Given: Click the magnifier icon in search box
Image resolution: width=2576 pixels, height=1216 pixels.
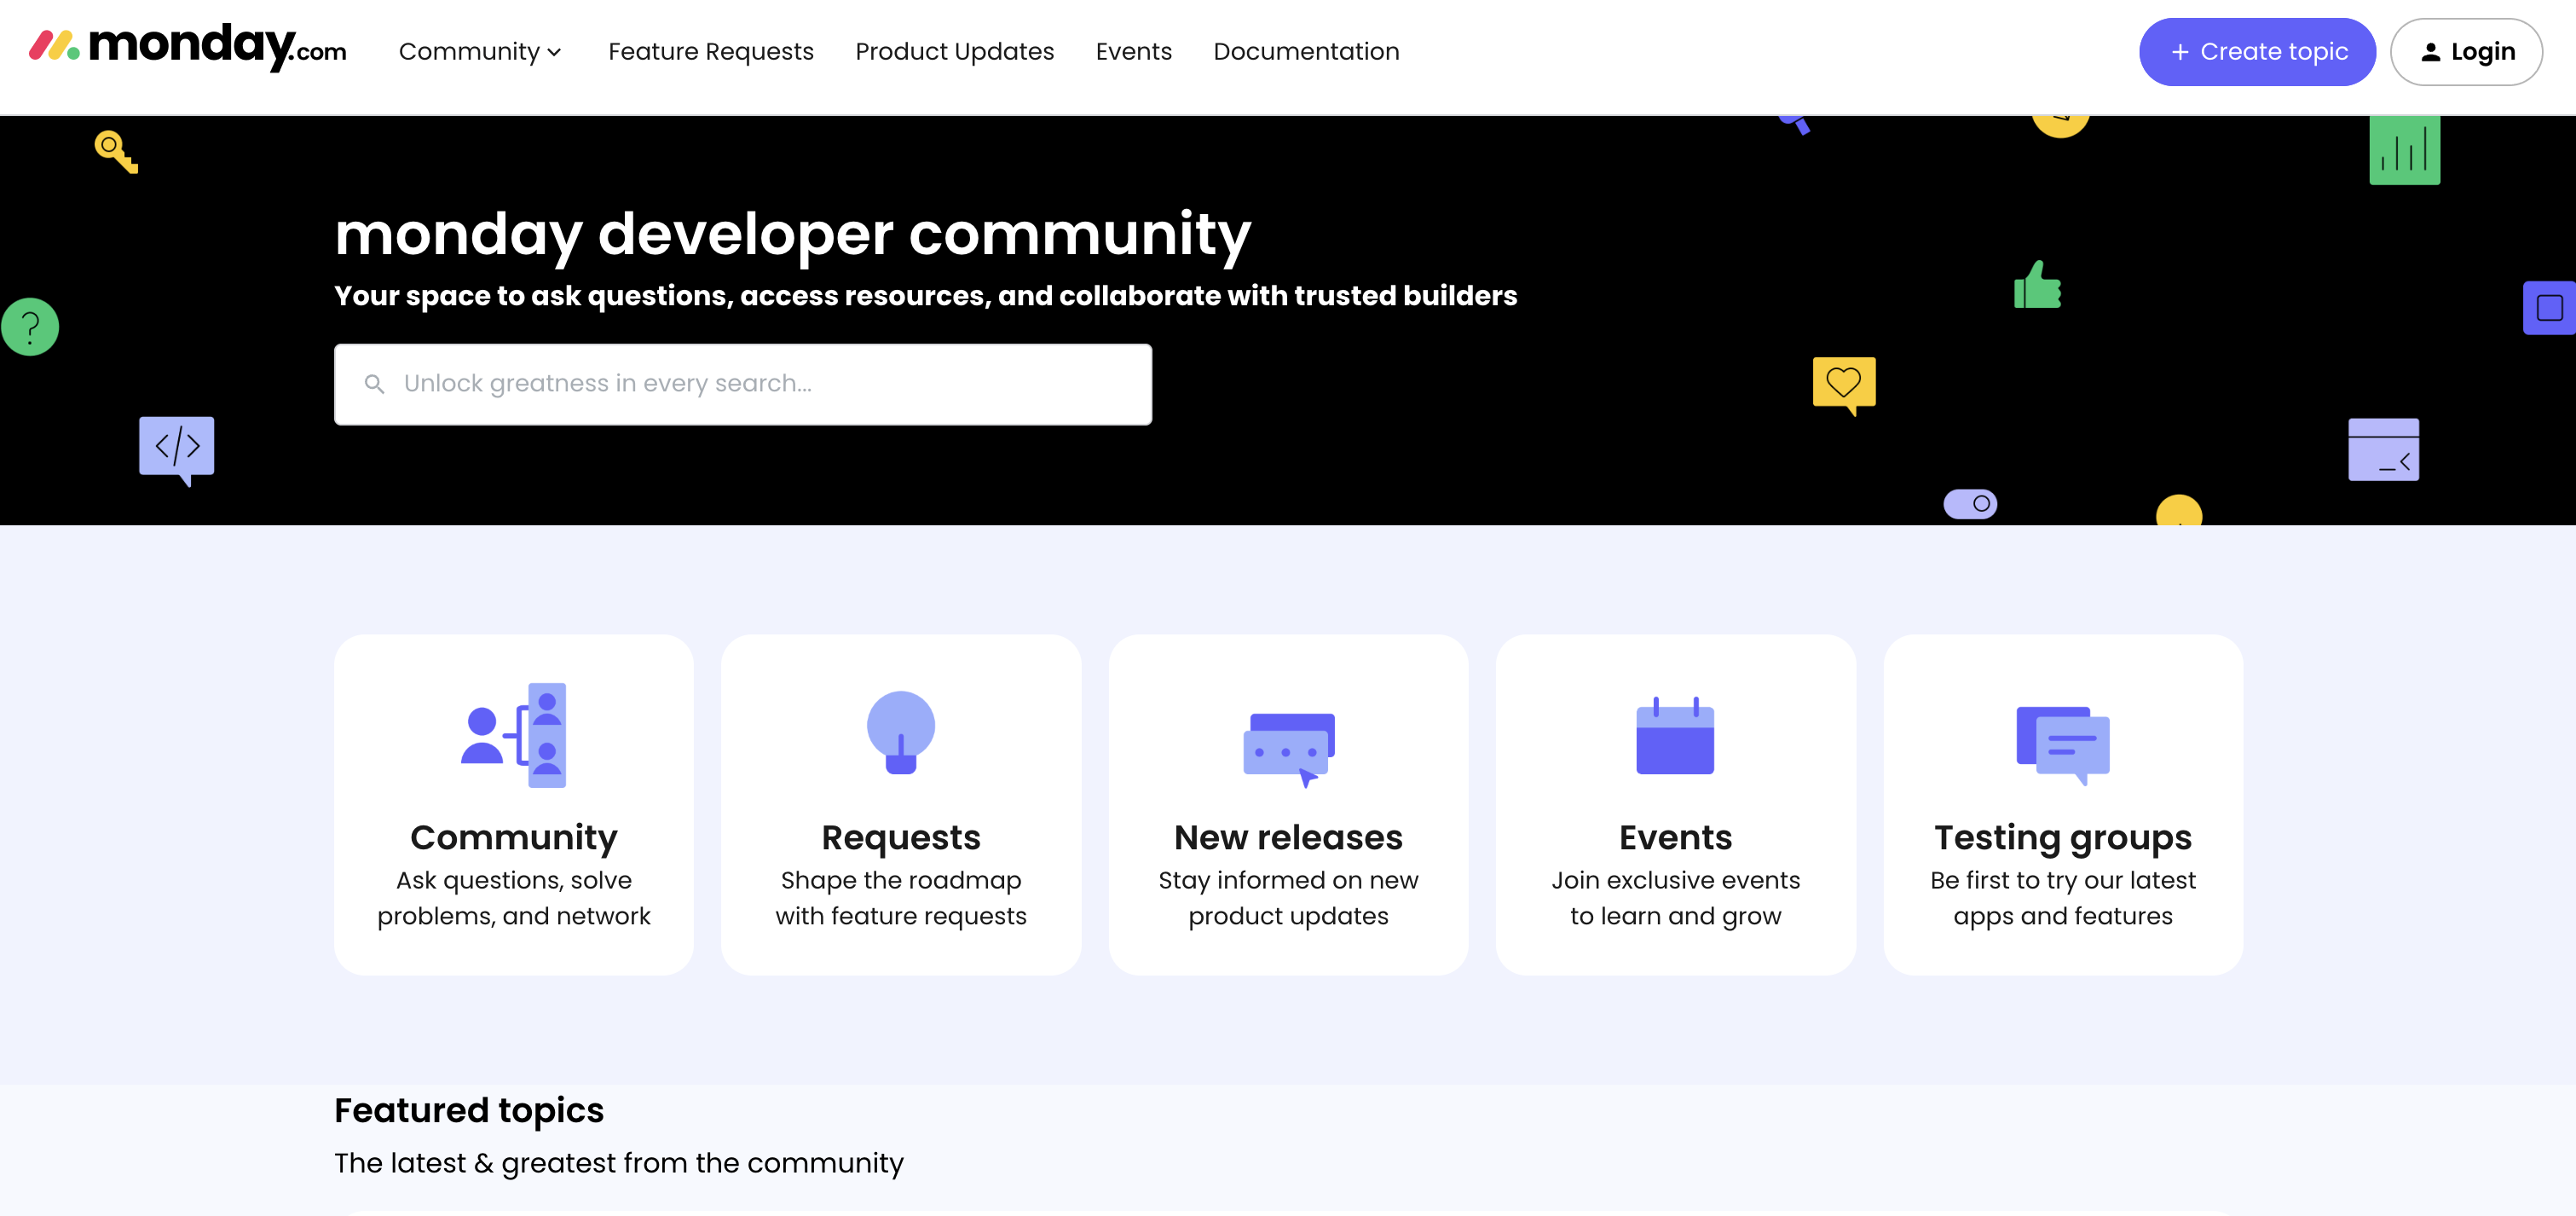Looking at the screenshot, I should 374,384.
